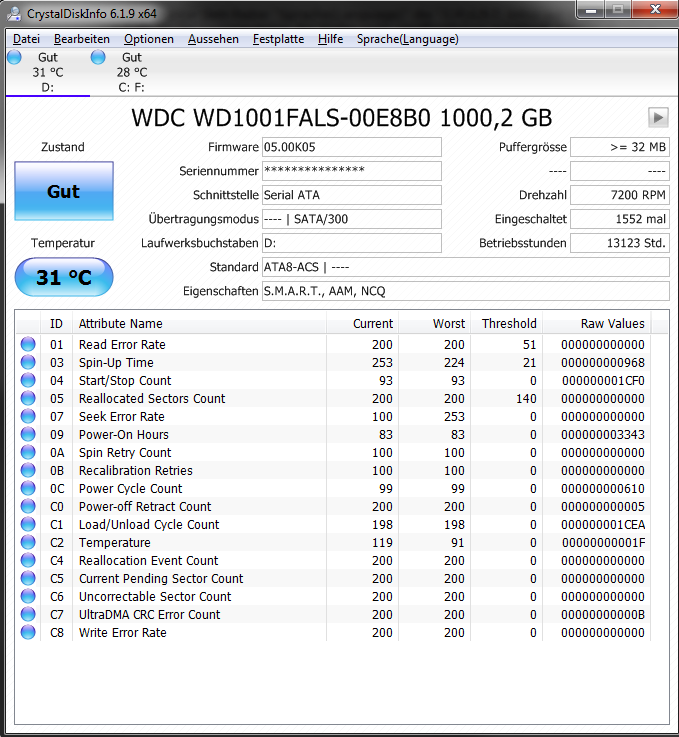Click status orb for UltraDMA CRC Error Count

pos(28,614)
